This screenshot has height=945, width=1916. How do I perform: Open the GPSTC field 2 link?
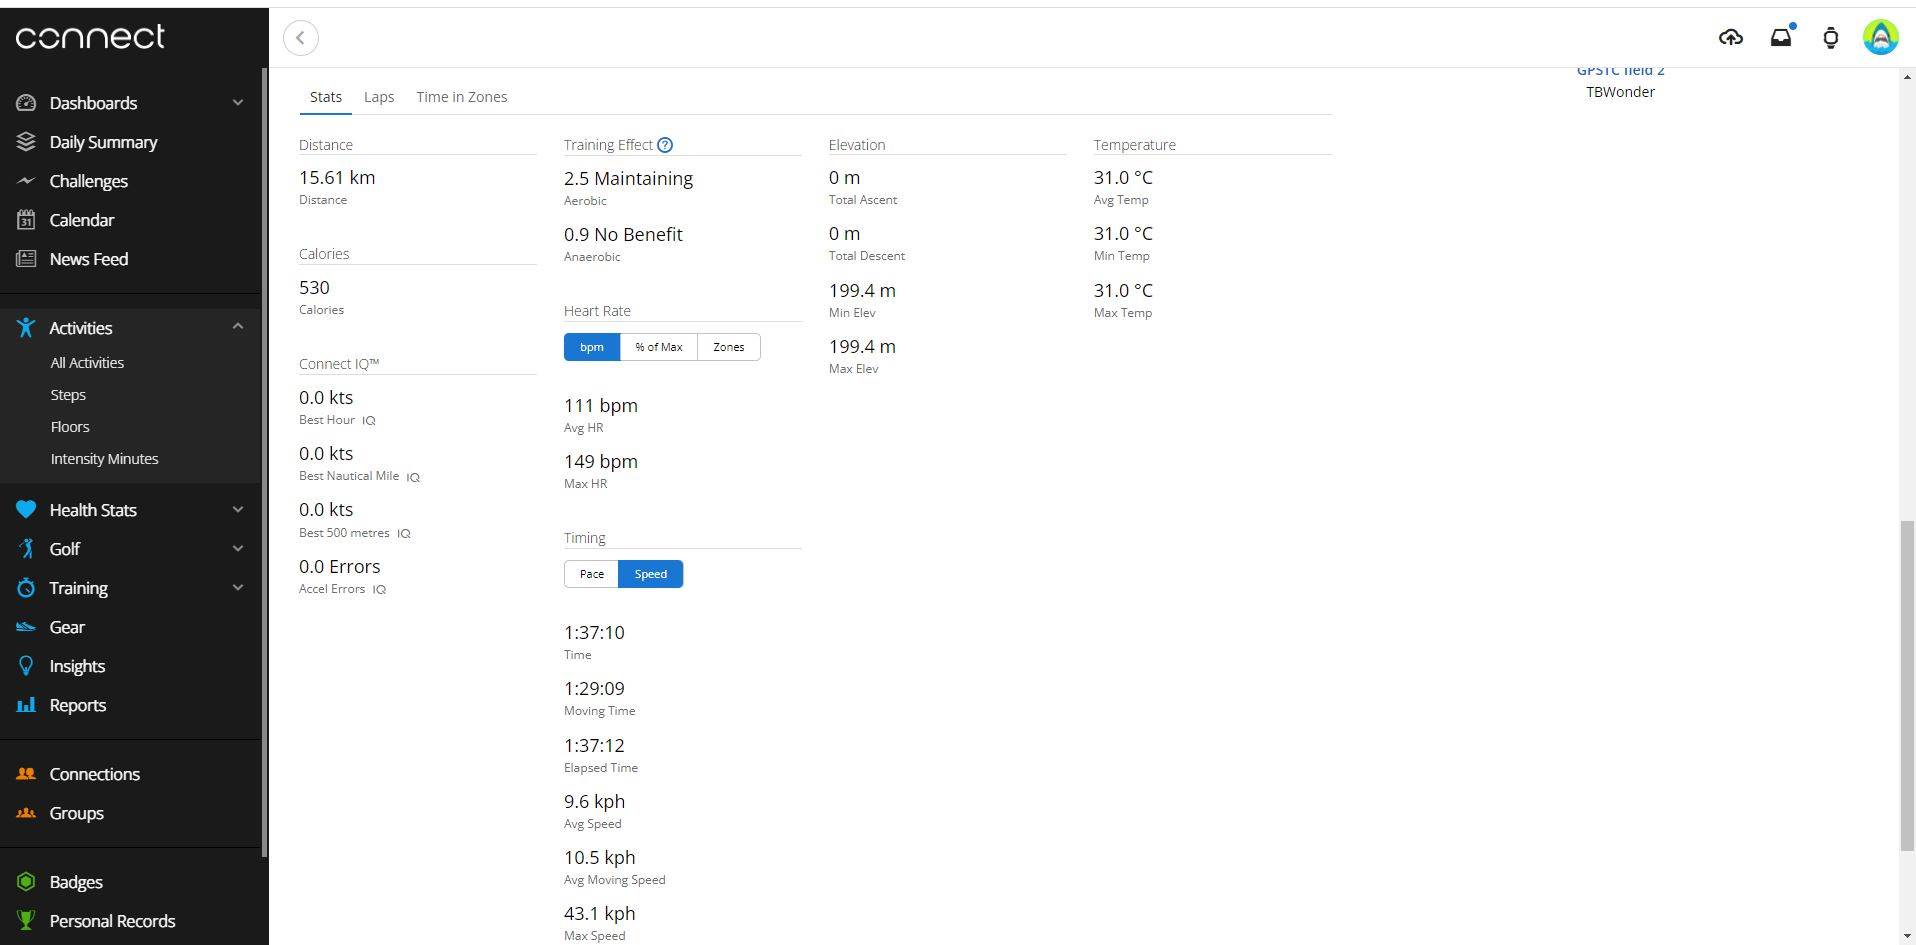pos(1620,71)
